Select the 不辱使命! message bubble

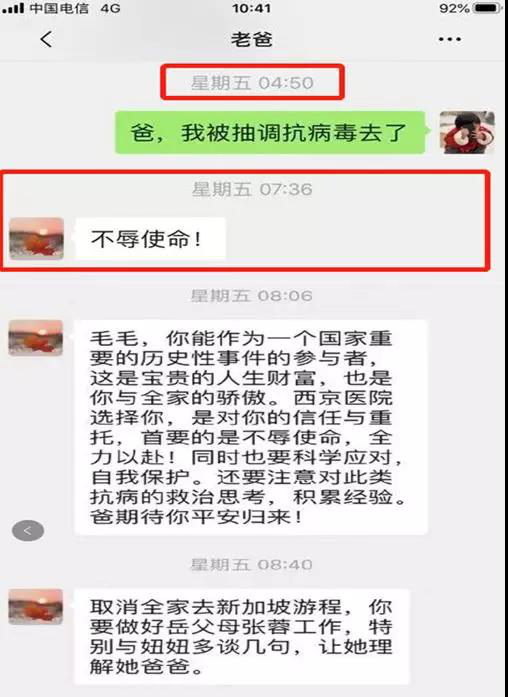[x=151, y=239]
